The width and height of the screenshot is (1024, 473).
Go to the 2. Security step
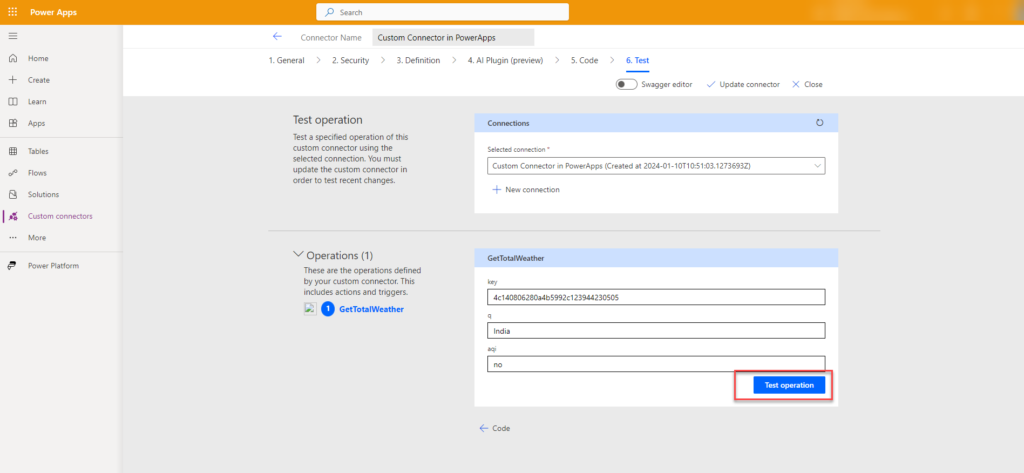pos(350,60)
